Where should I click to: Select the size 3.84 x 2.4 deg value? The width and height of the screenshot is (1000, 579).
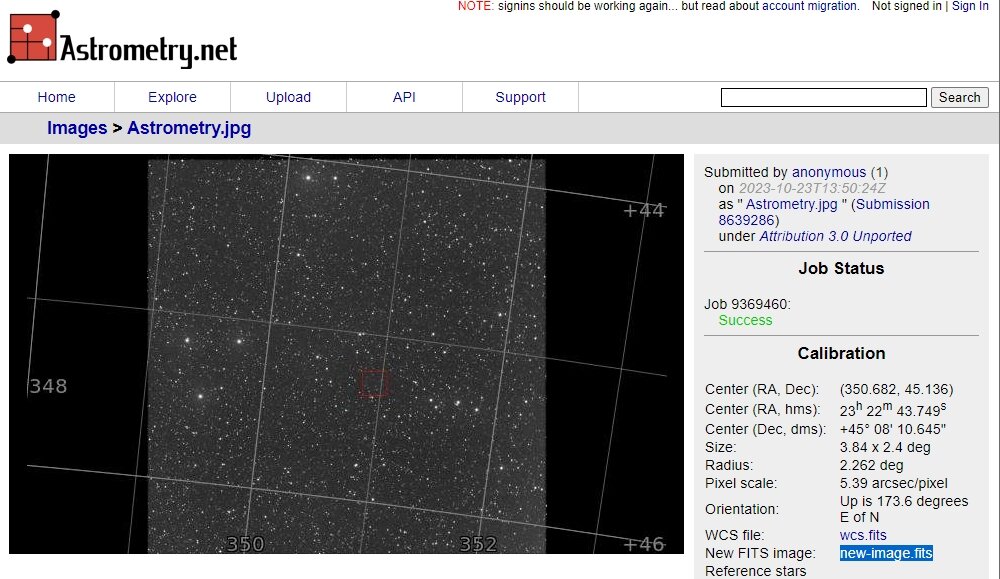click(x=885, y=447)
